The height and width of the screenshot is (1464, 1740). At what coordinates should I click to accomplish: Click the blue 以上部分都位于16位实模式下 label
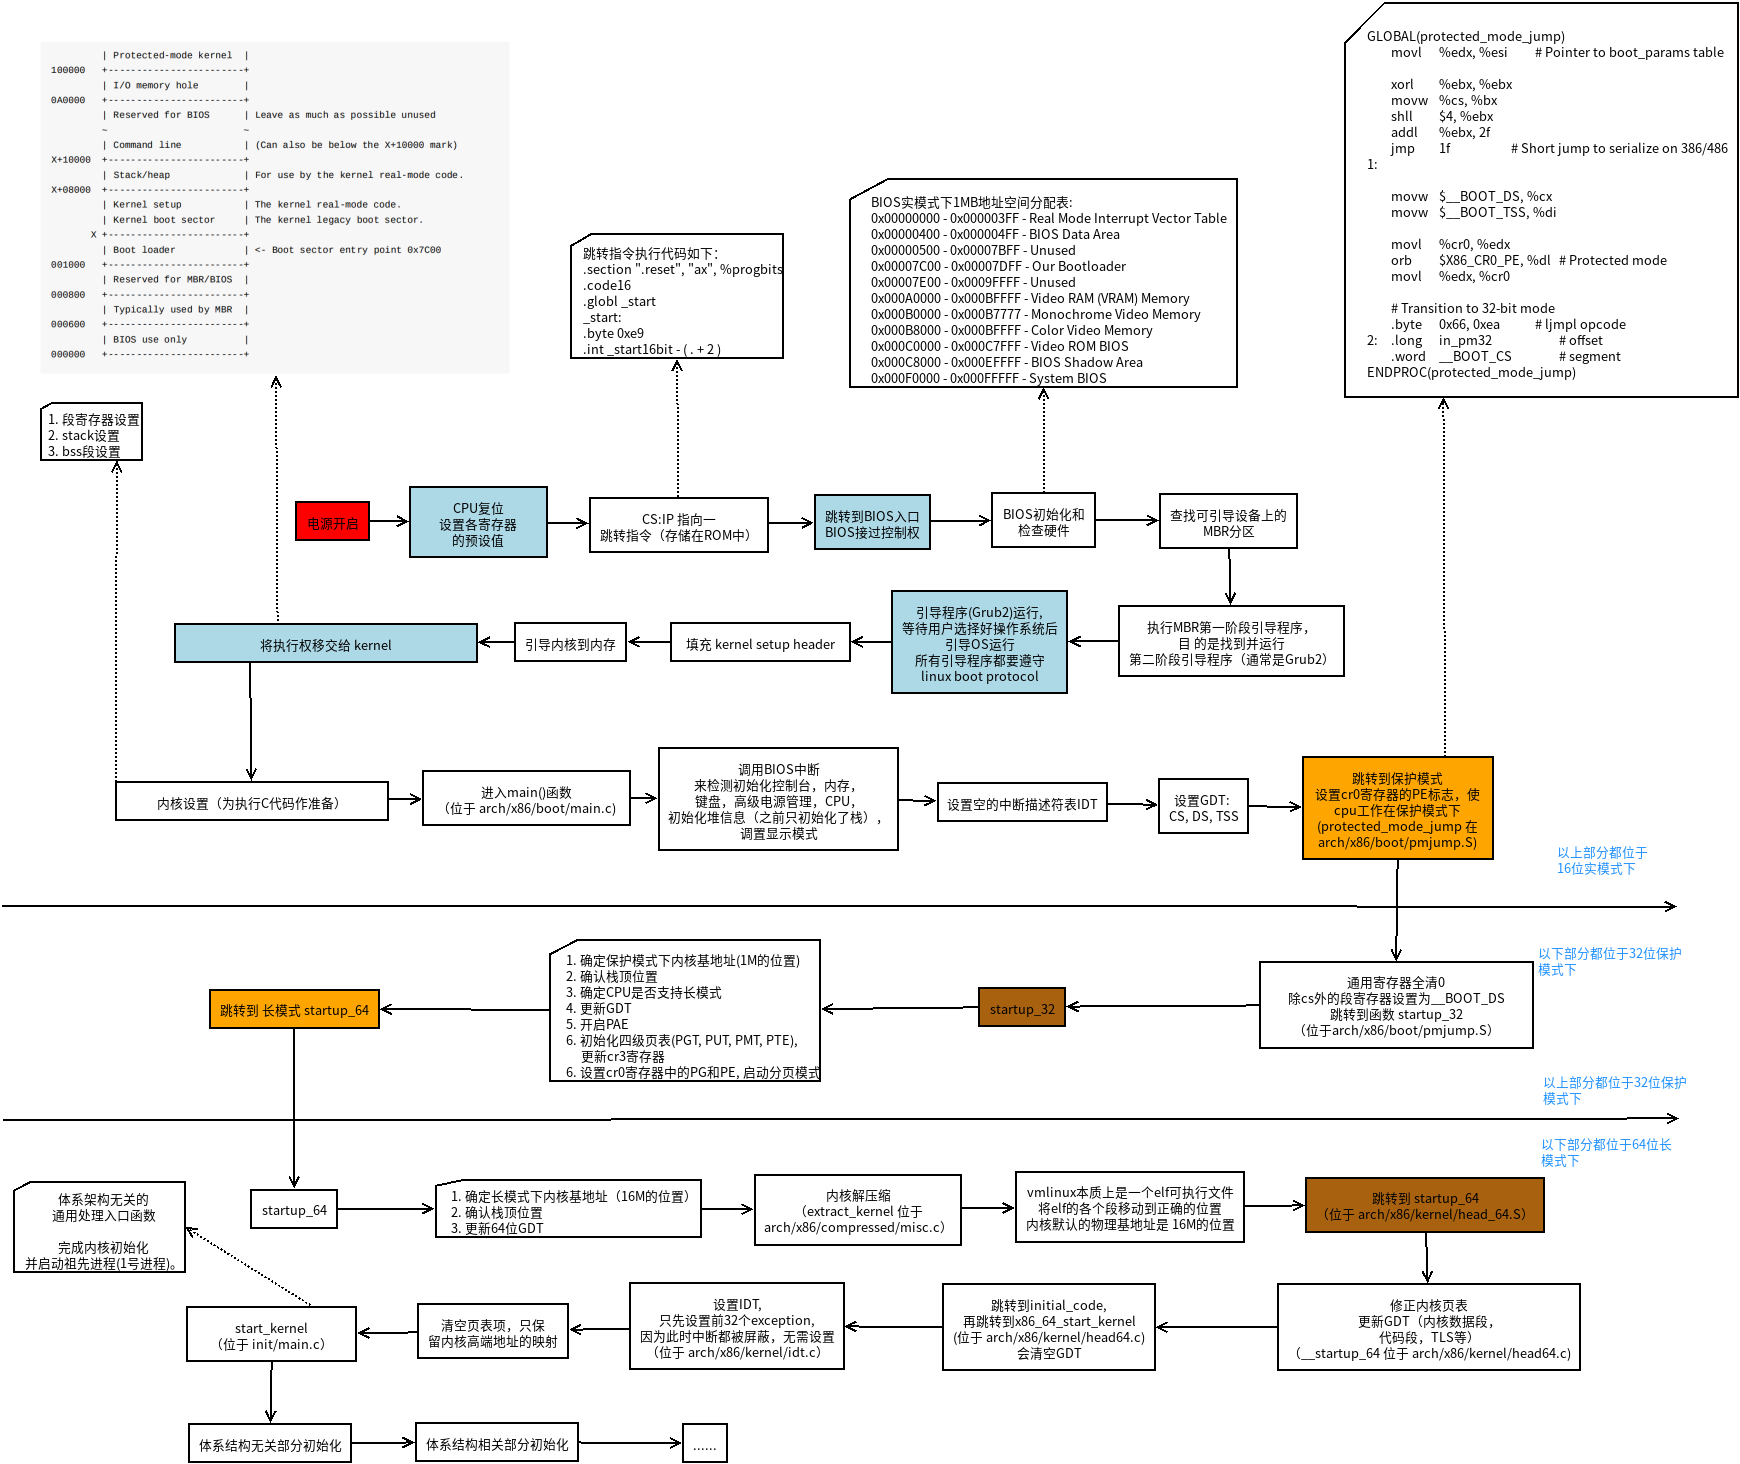(x=1601, y=860)
